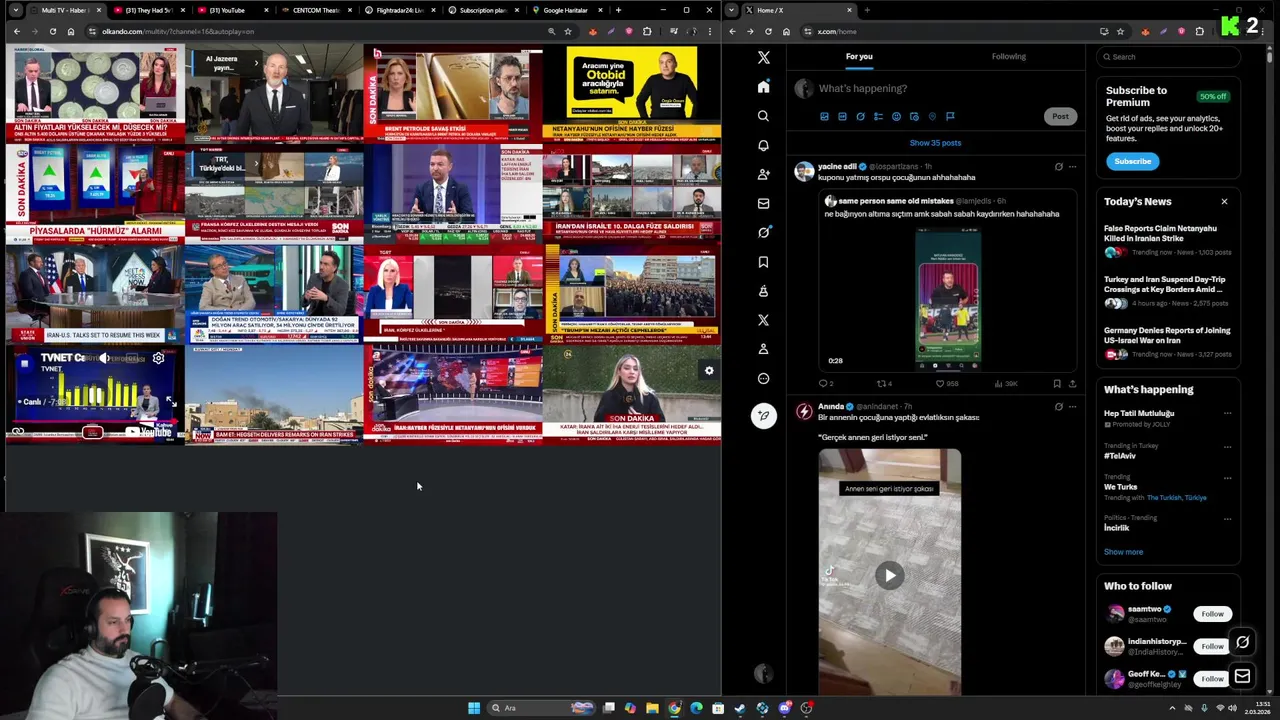The image size is (1280, 720).
Task: Open settings gear on TVNET video
Action: pyautogui.click(x=158, y=358)
